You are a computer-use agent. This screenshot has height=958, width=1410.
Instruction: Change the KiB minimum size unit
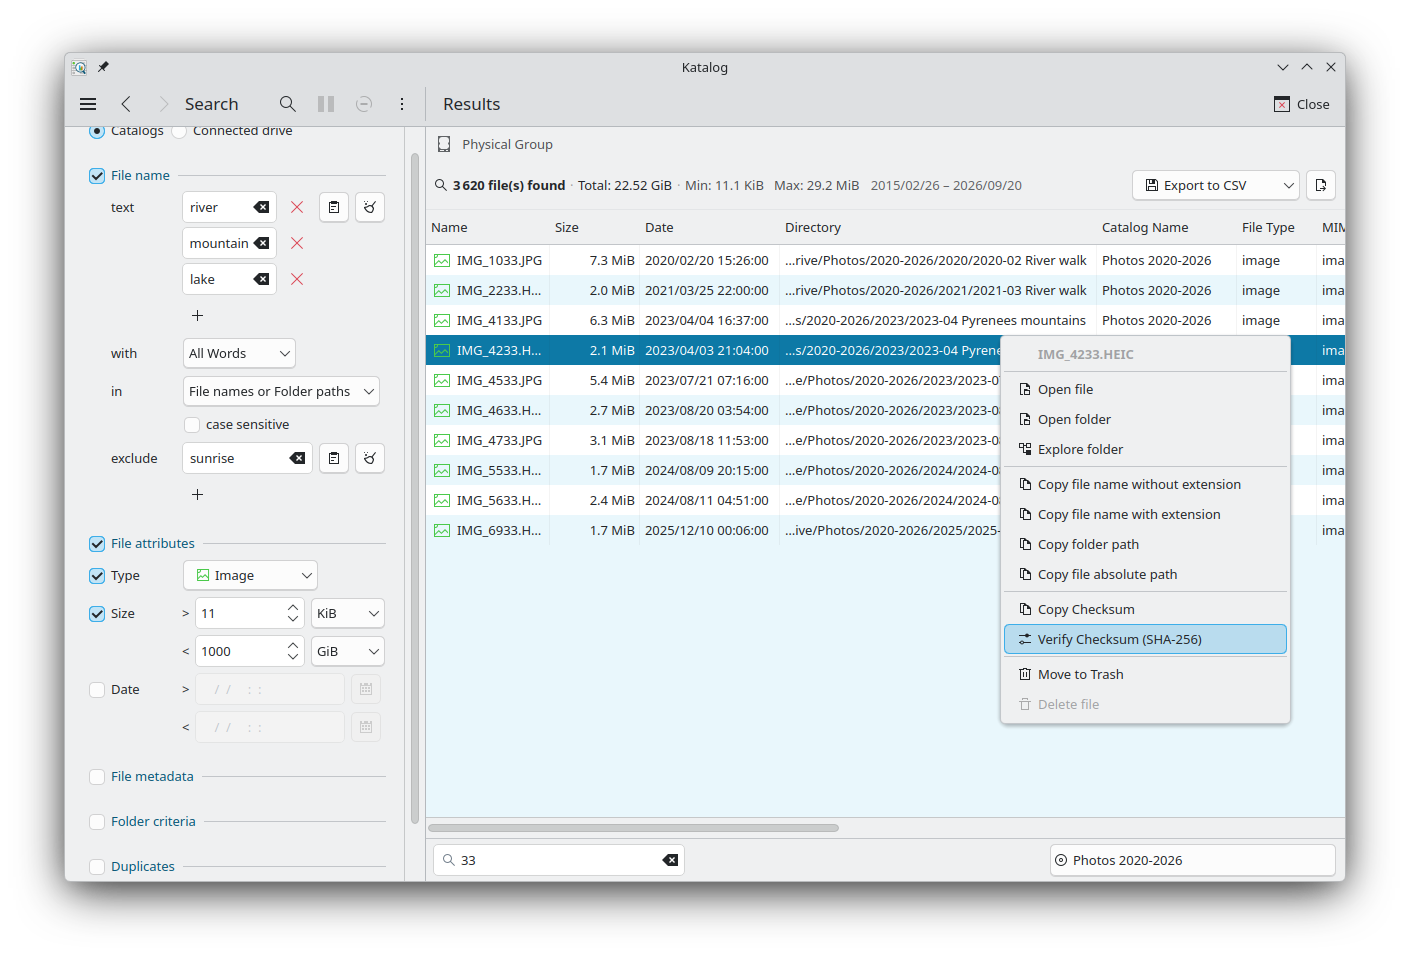(x=348, y=613)
